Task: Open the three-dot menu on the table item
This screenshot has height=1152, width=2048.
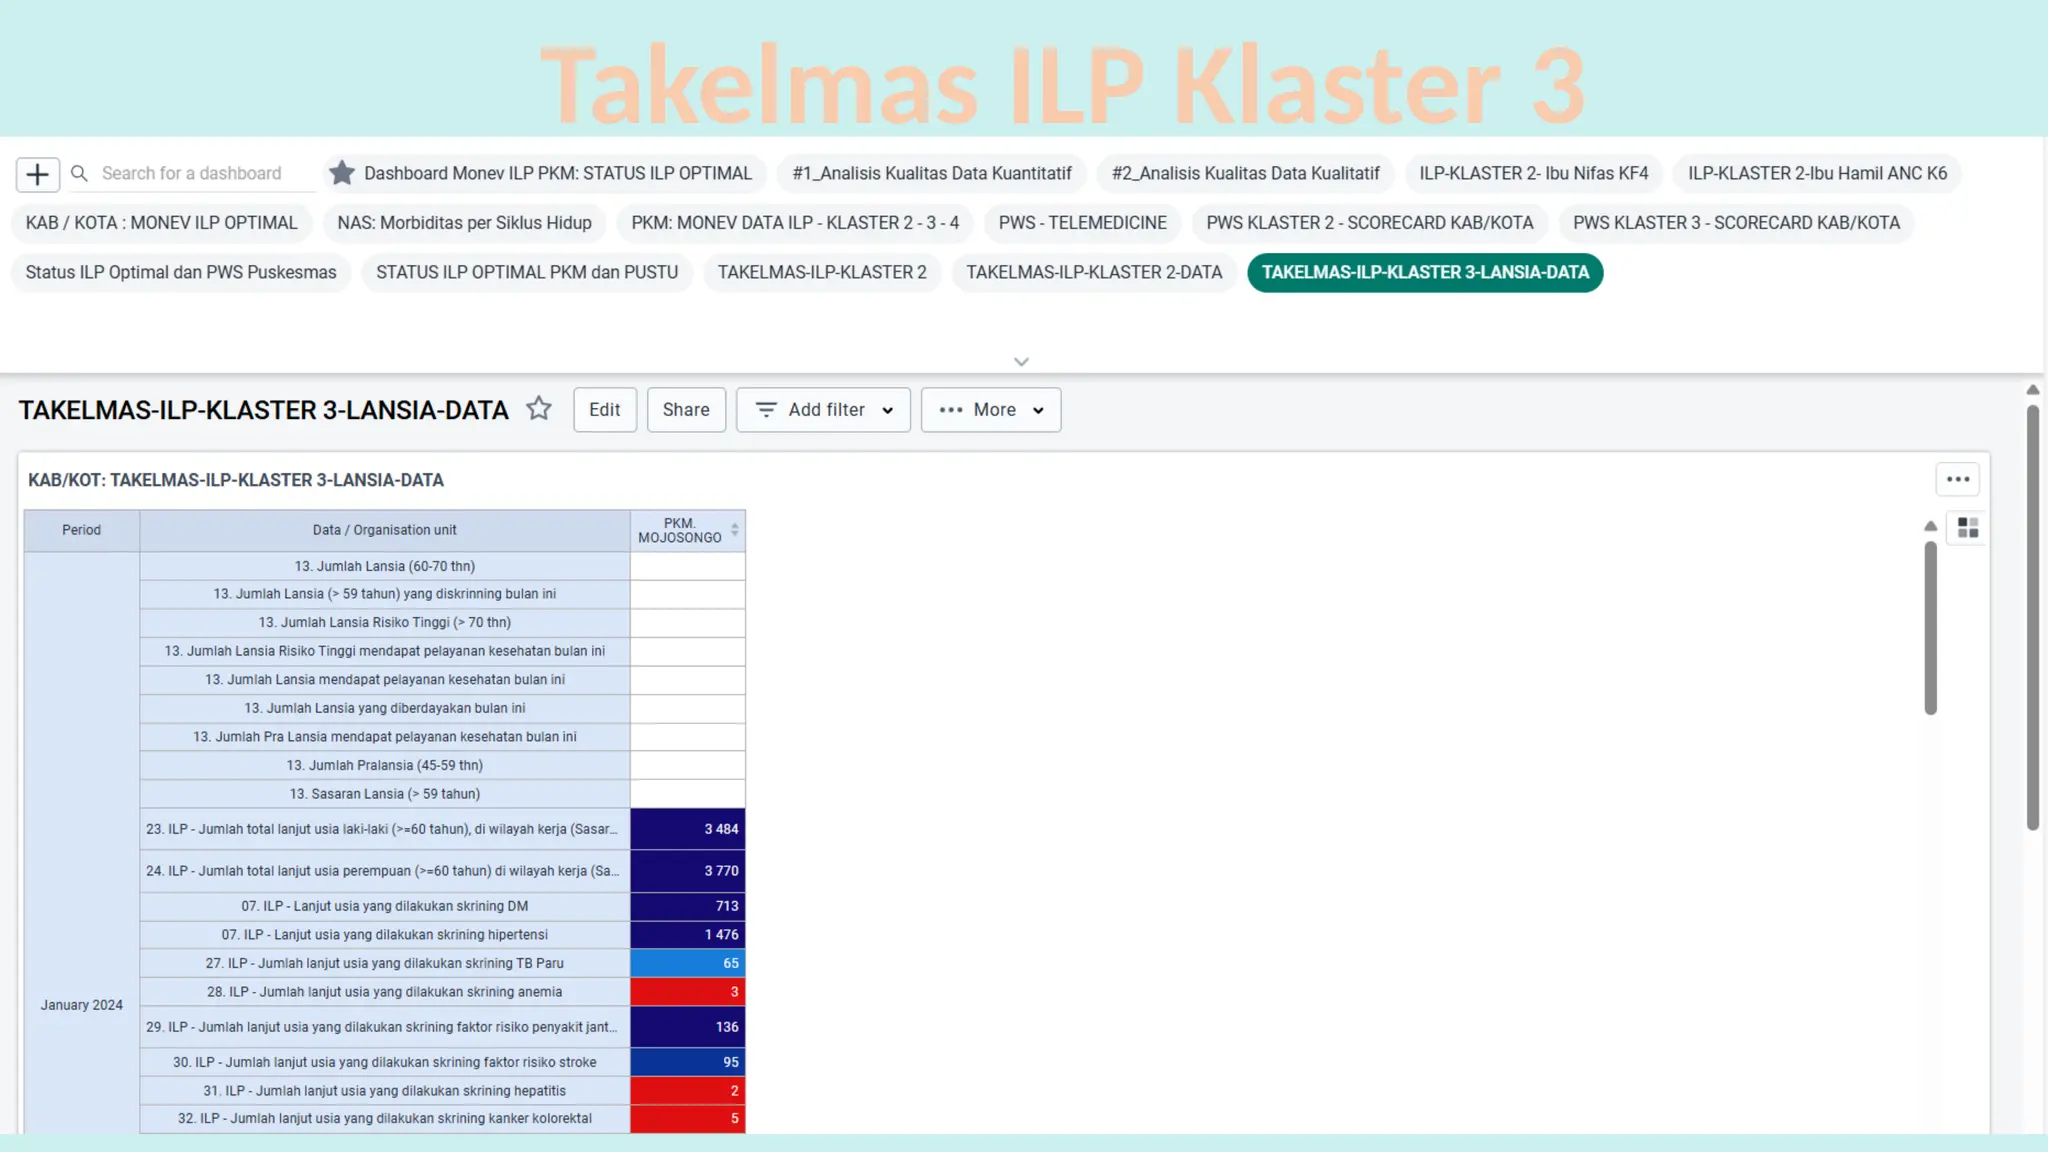Action: pyautogui.click(x=1957, y=480)
